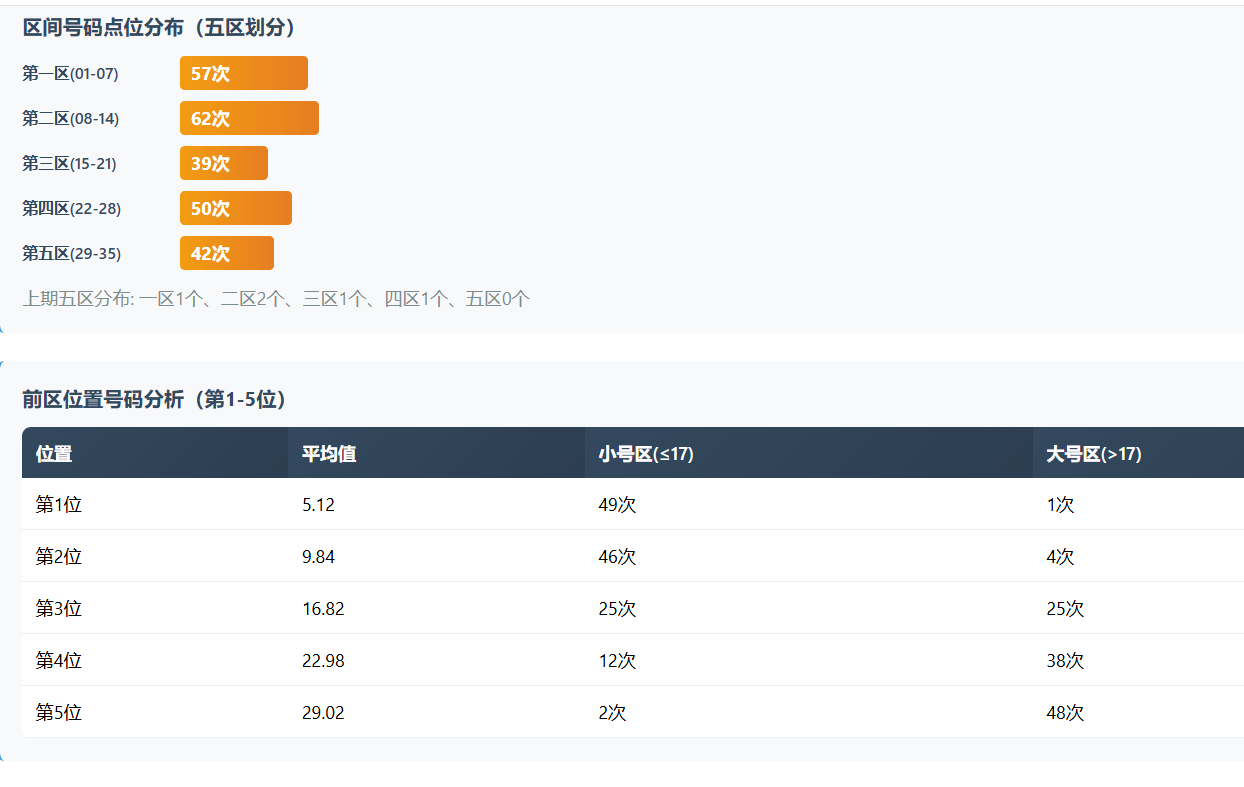The image size is (1244, 787).
Task: Click the 前区位置号码分析 heading
Action: coord(155,399)
